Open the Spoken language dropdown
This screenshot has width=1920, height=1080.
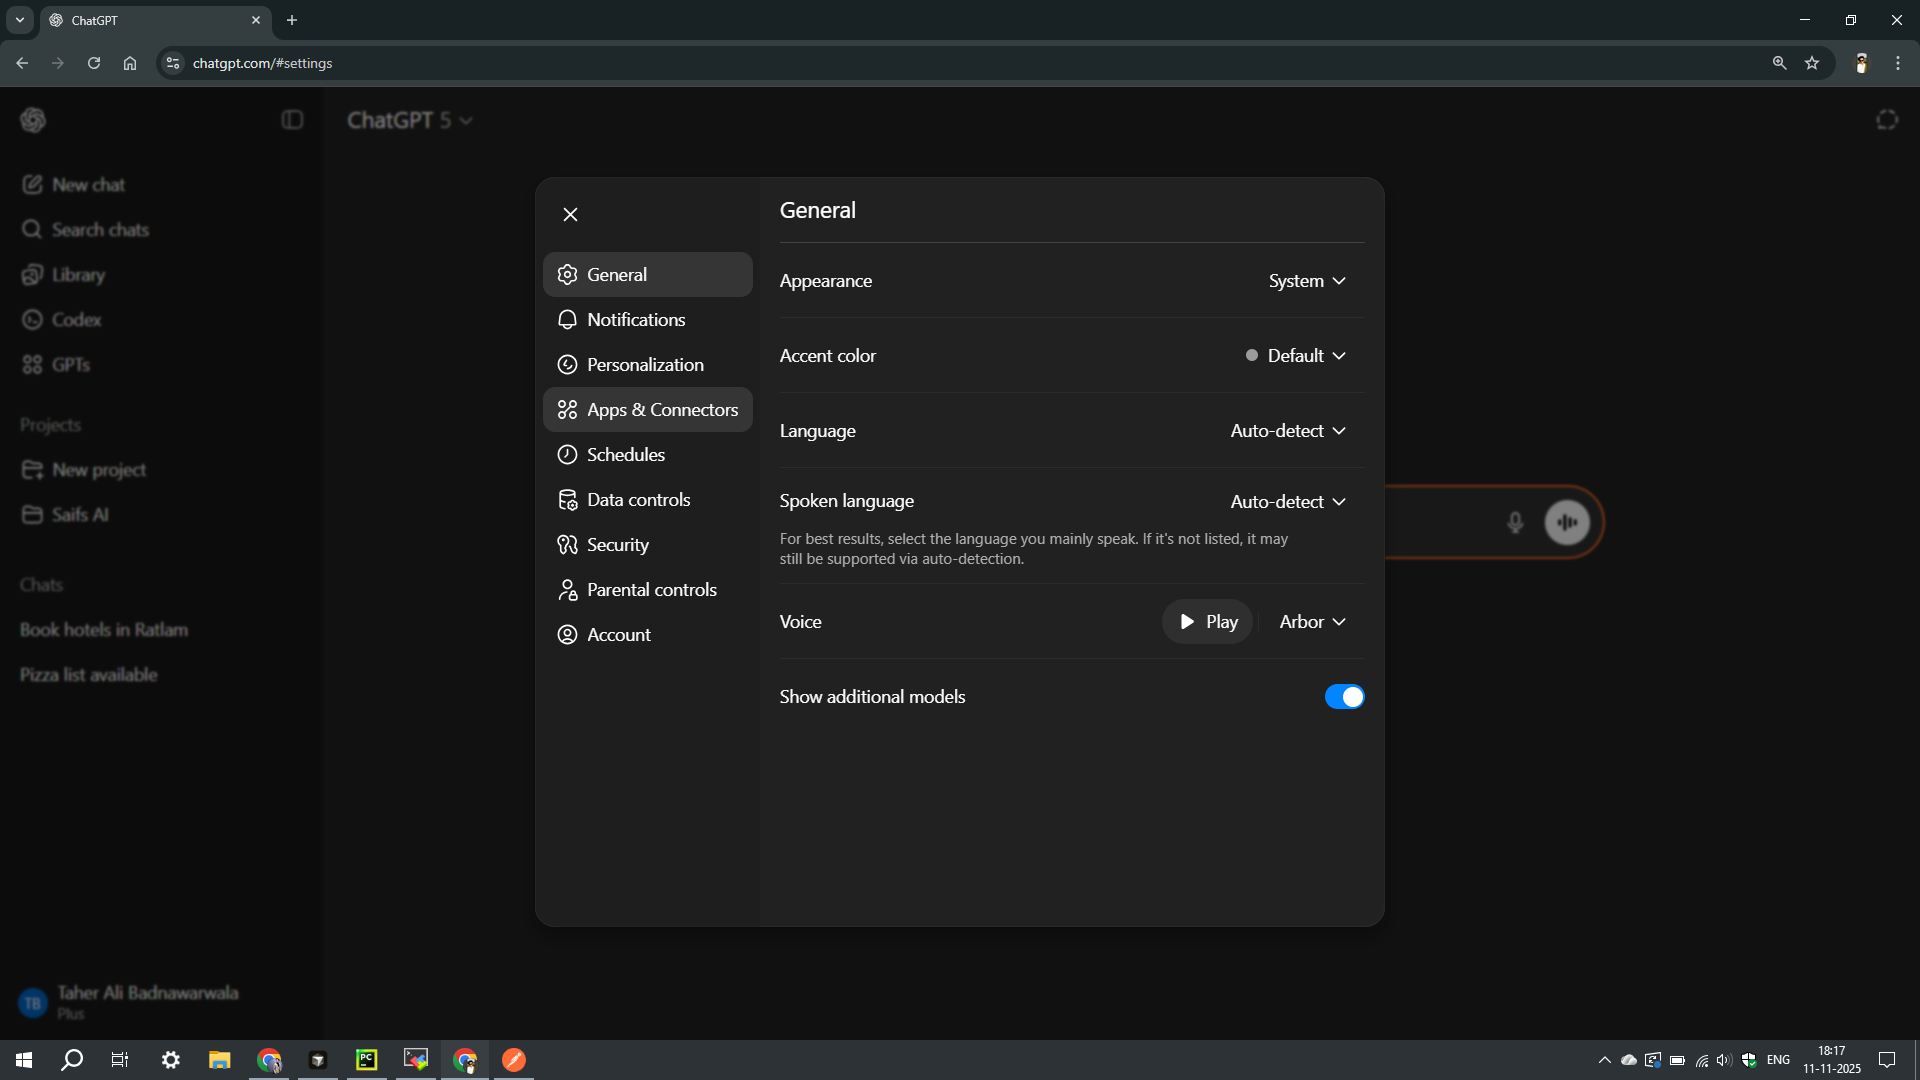click(x=1288, y=501)
